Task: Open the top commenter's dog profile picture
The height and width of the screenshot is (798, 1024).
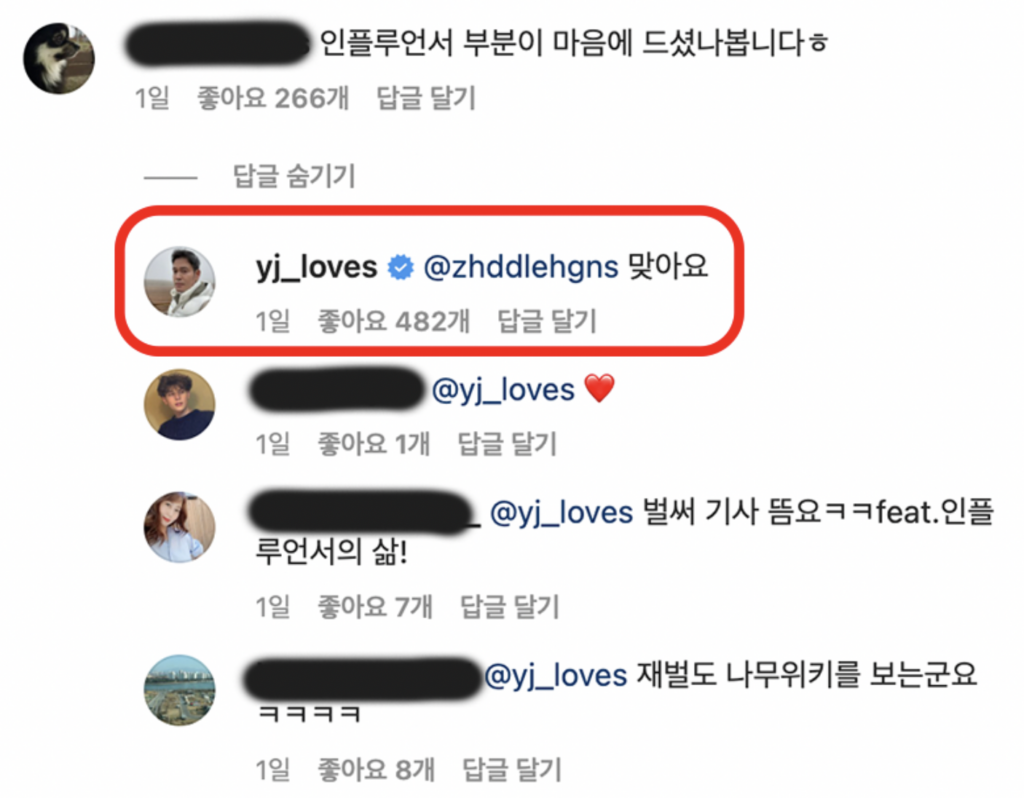Action: 59,58
